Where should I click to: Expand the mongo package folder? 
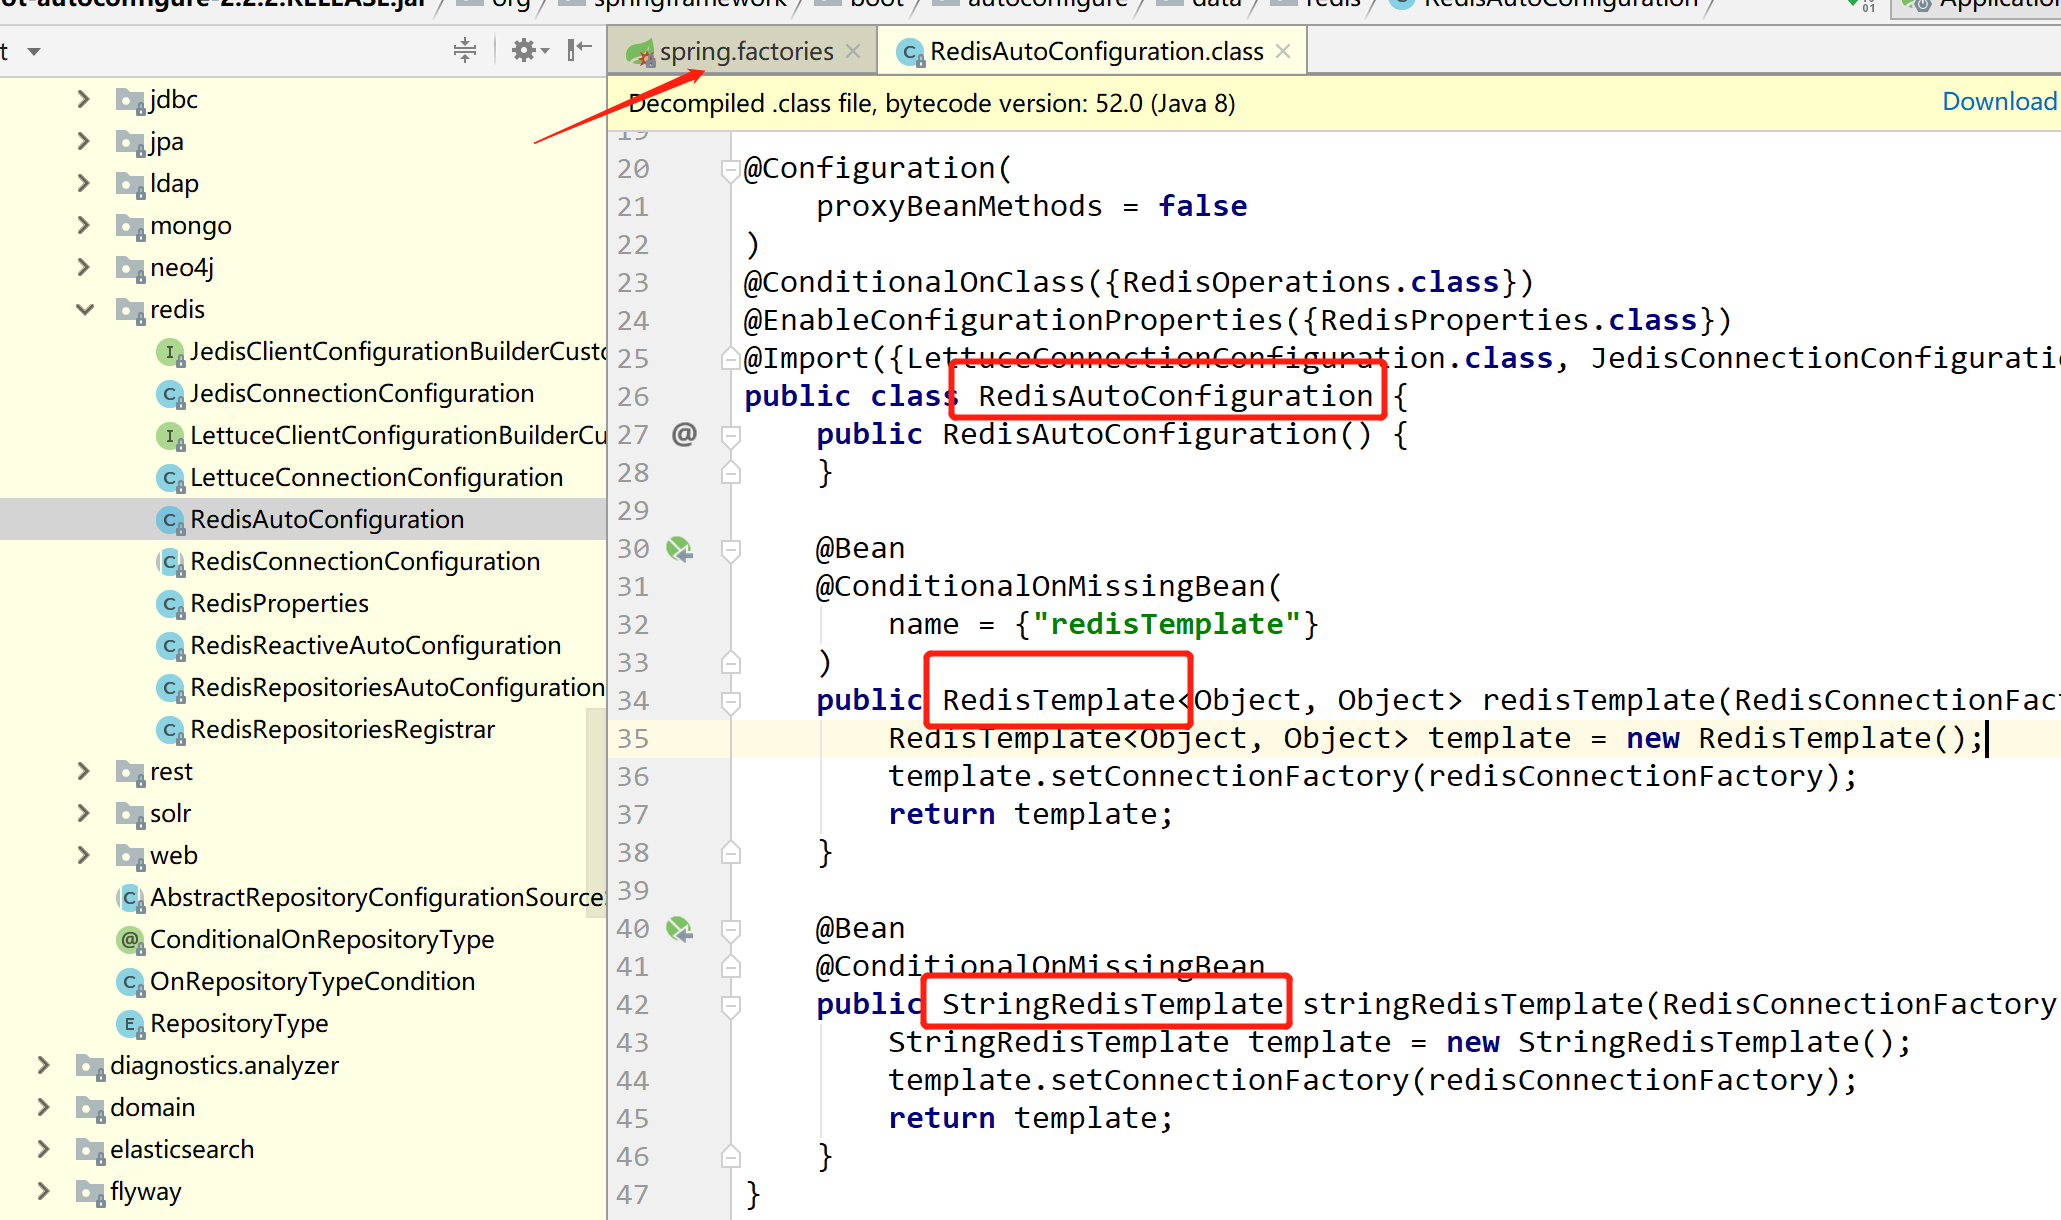pyautogui.click(x=84, y=225)
